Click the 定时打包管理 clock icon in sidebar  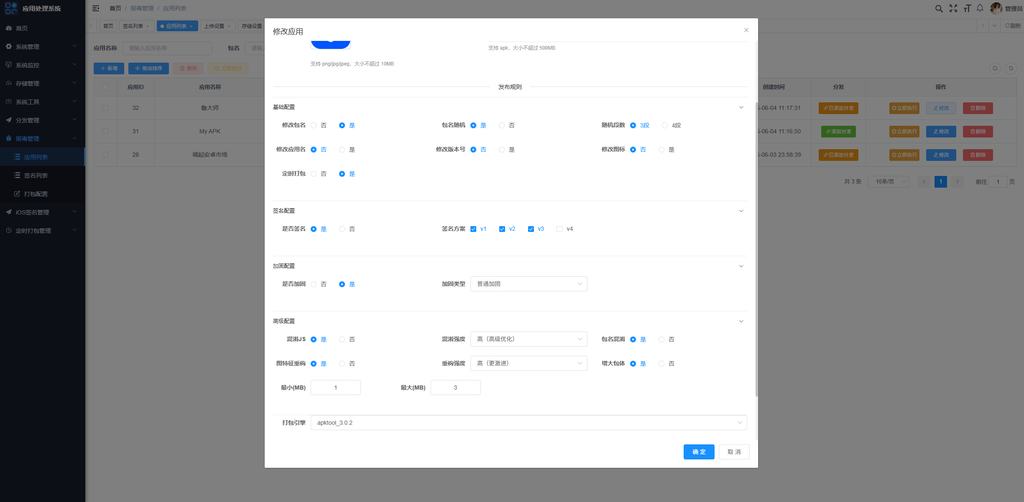(8, 230)
